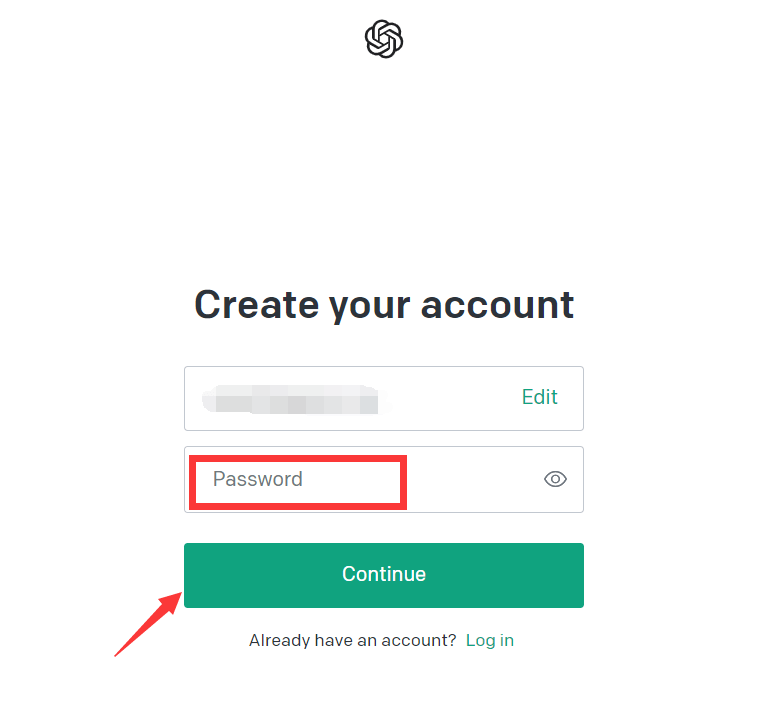
Task: Click the Edit link beside the email
Action: 539,397
